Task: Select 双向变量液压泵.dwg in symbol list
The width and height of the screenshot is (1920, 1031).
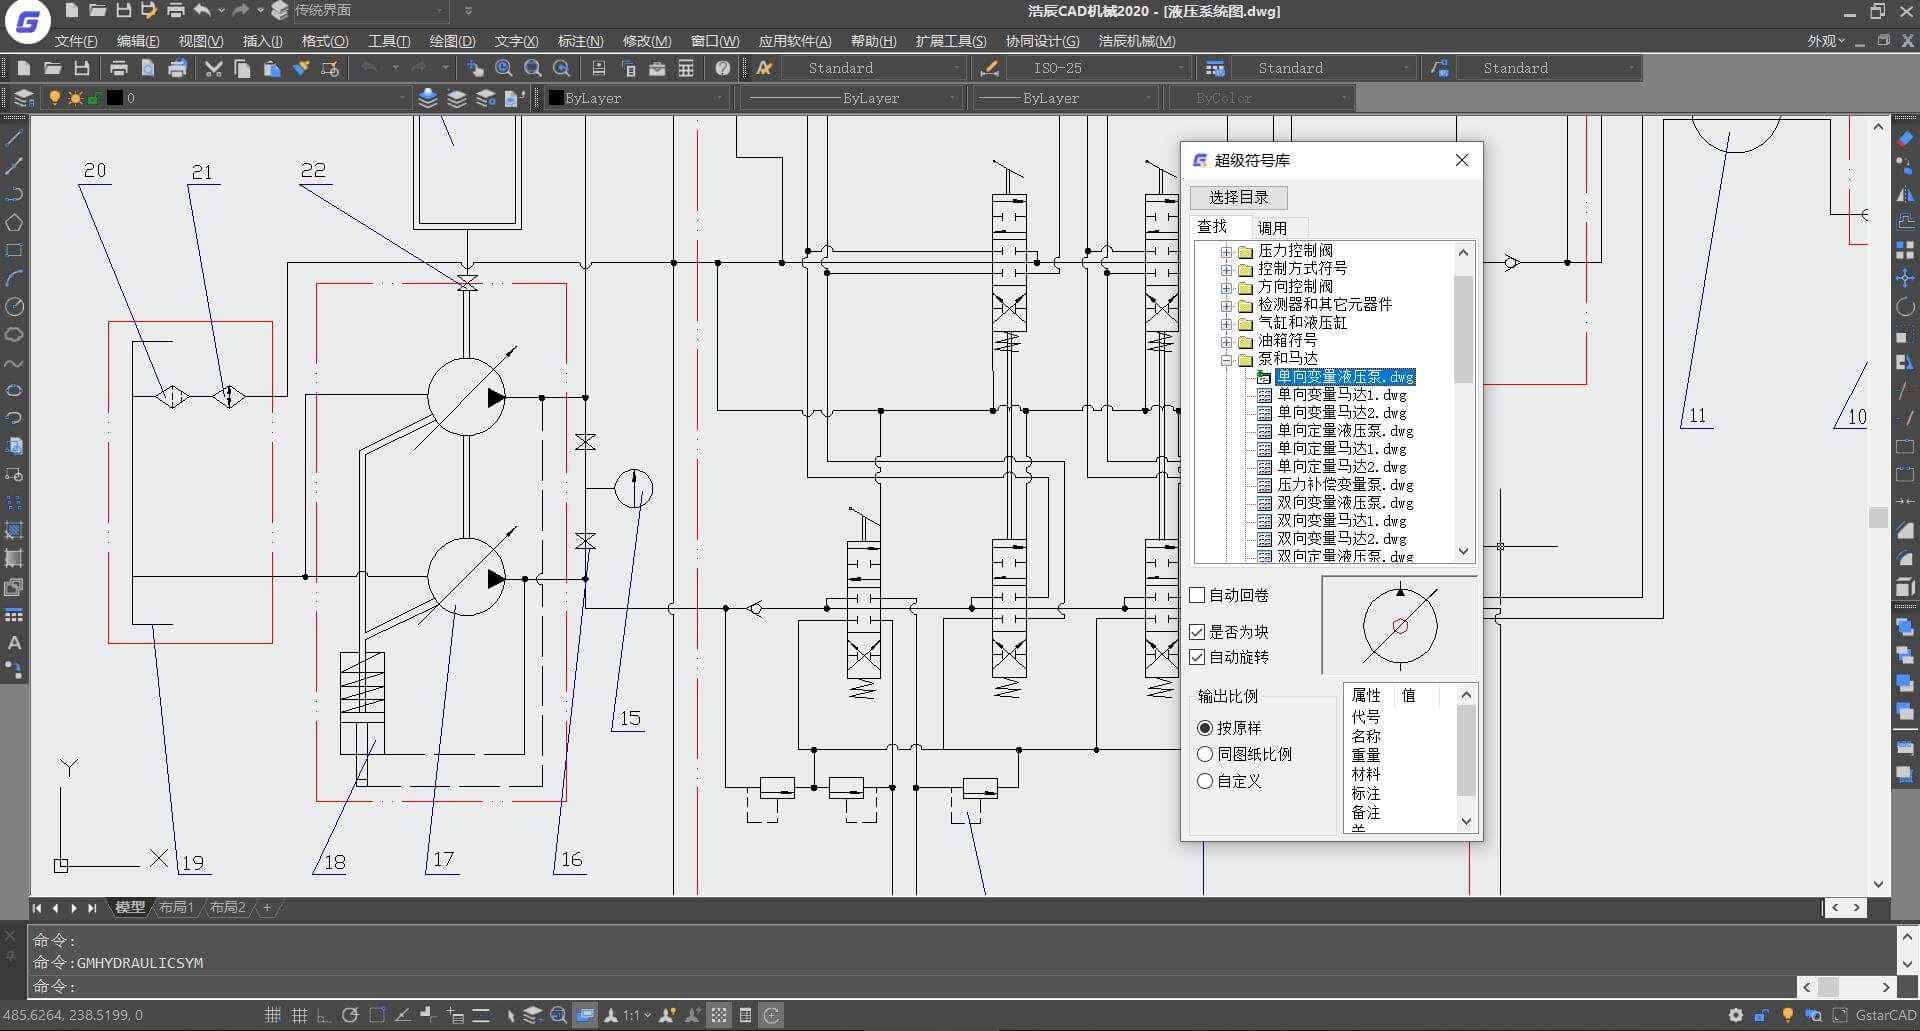Action: (1344, 503)
